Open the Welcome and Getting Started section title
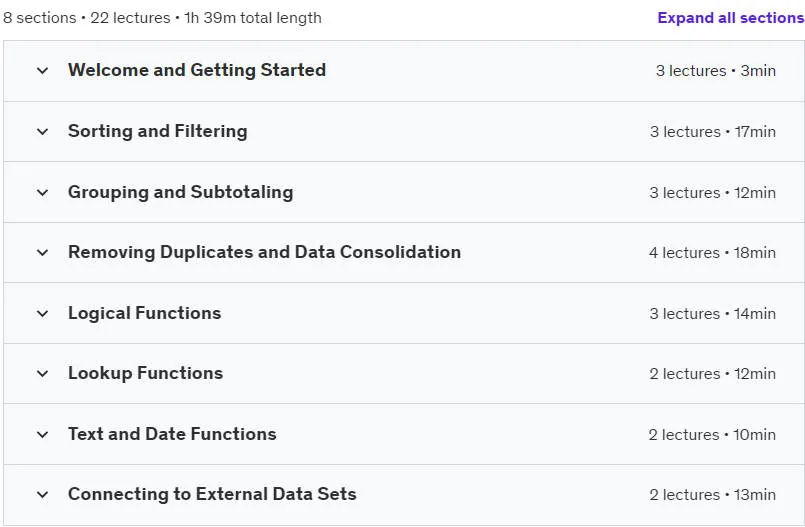The image size is (805, 527). coord(197,70)
